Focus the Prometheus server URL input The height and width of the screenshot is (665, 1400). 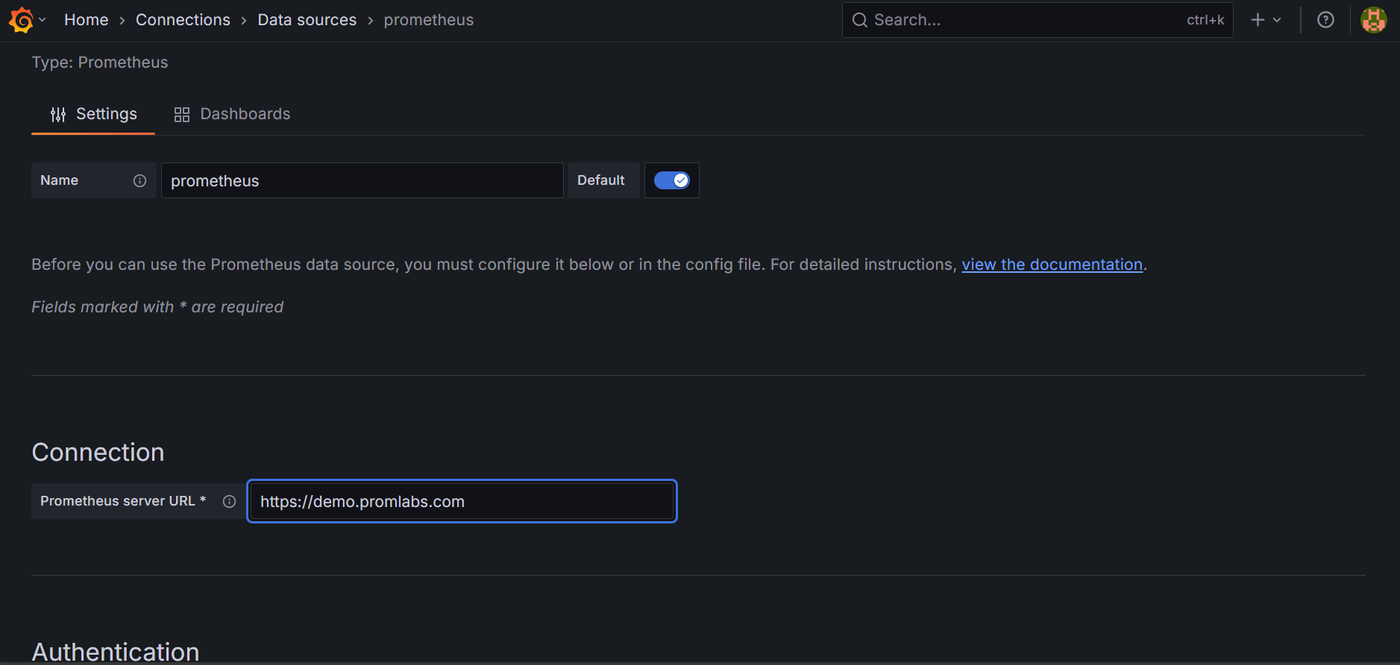[462, 502]
